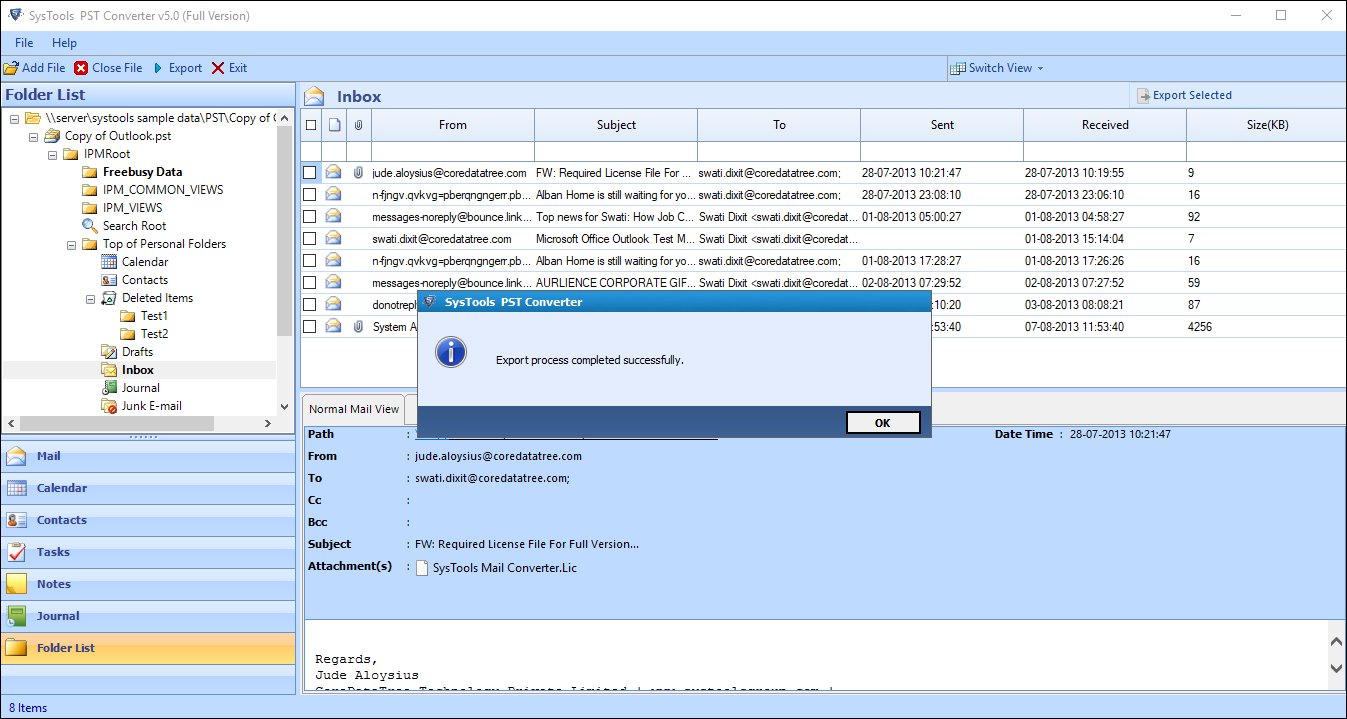The width and height of the screenshot is (1347, 719).
Task: Click the Calendar icon in navigation pane
Action: (16, 488)
